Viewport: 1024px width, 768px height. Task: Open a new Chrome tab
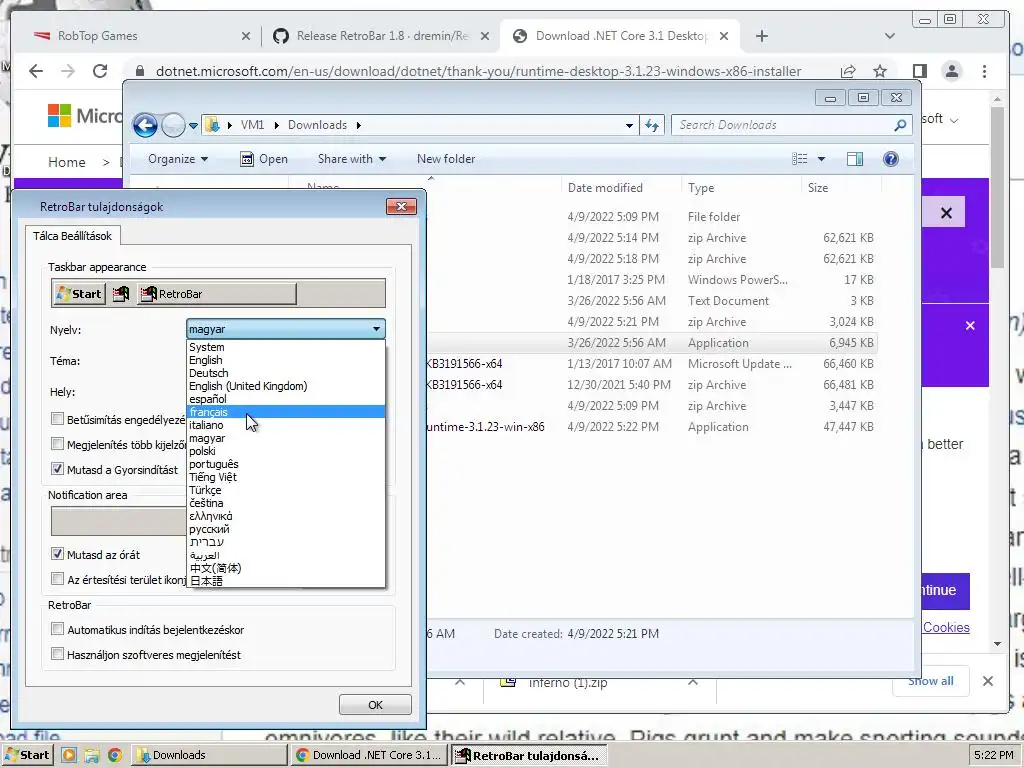point(761,36)
